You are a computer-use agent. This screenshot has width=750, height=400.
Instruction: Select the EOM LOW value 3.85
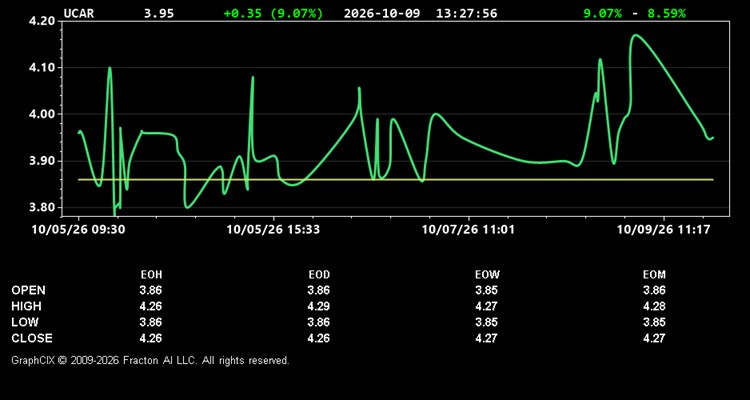coord(654,322)
